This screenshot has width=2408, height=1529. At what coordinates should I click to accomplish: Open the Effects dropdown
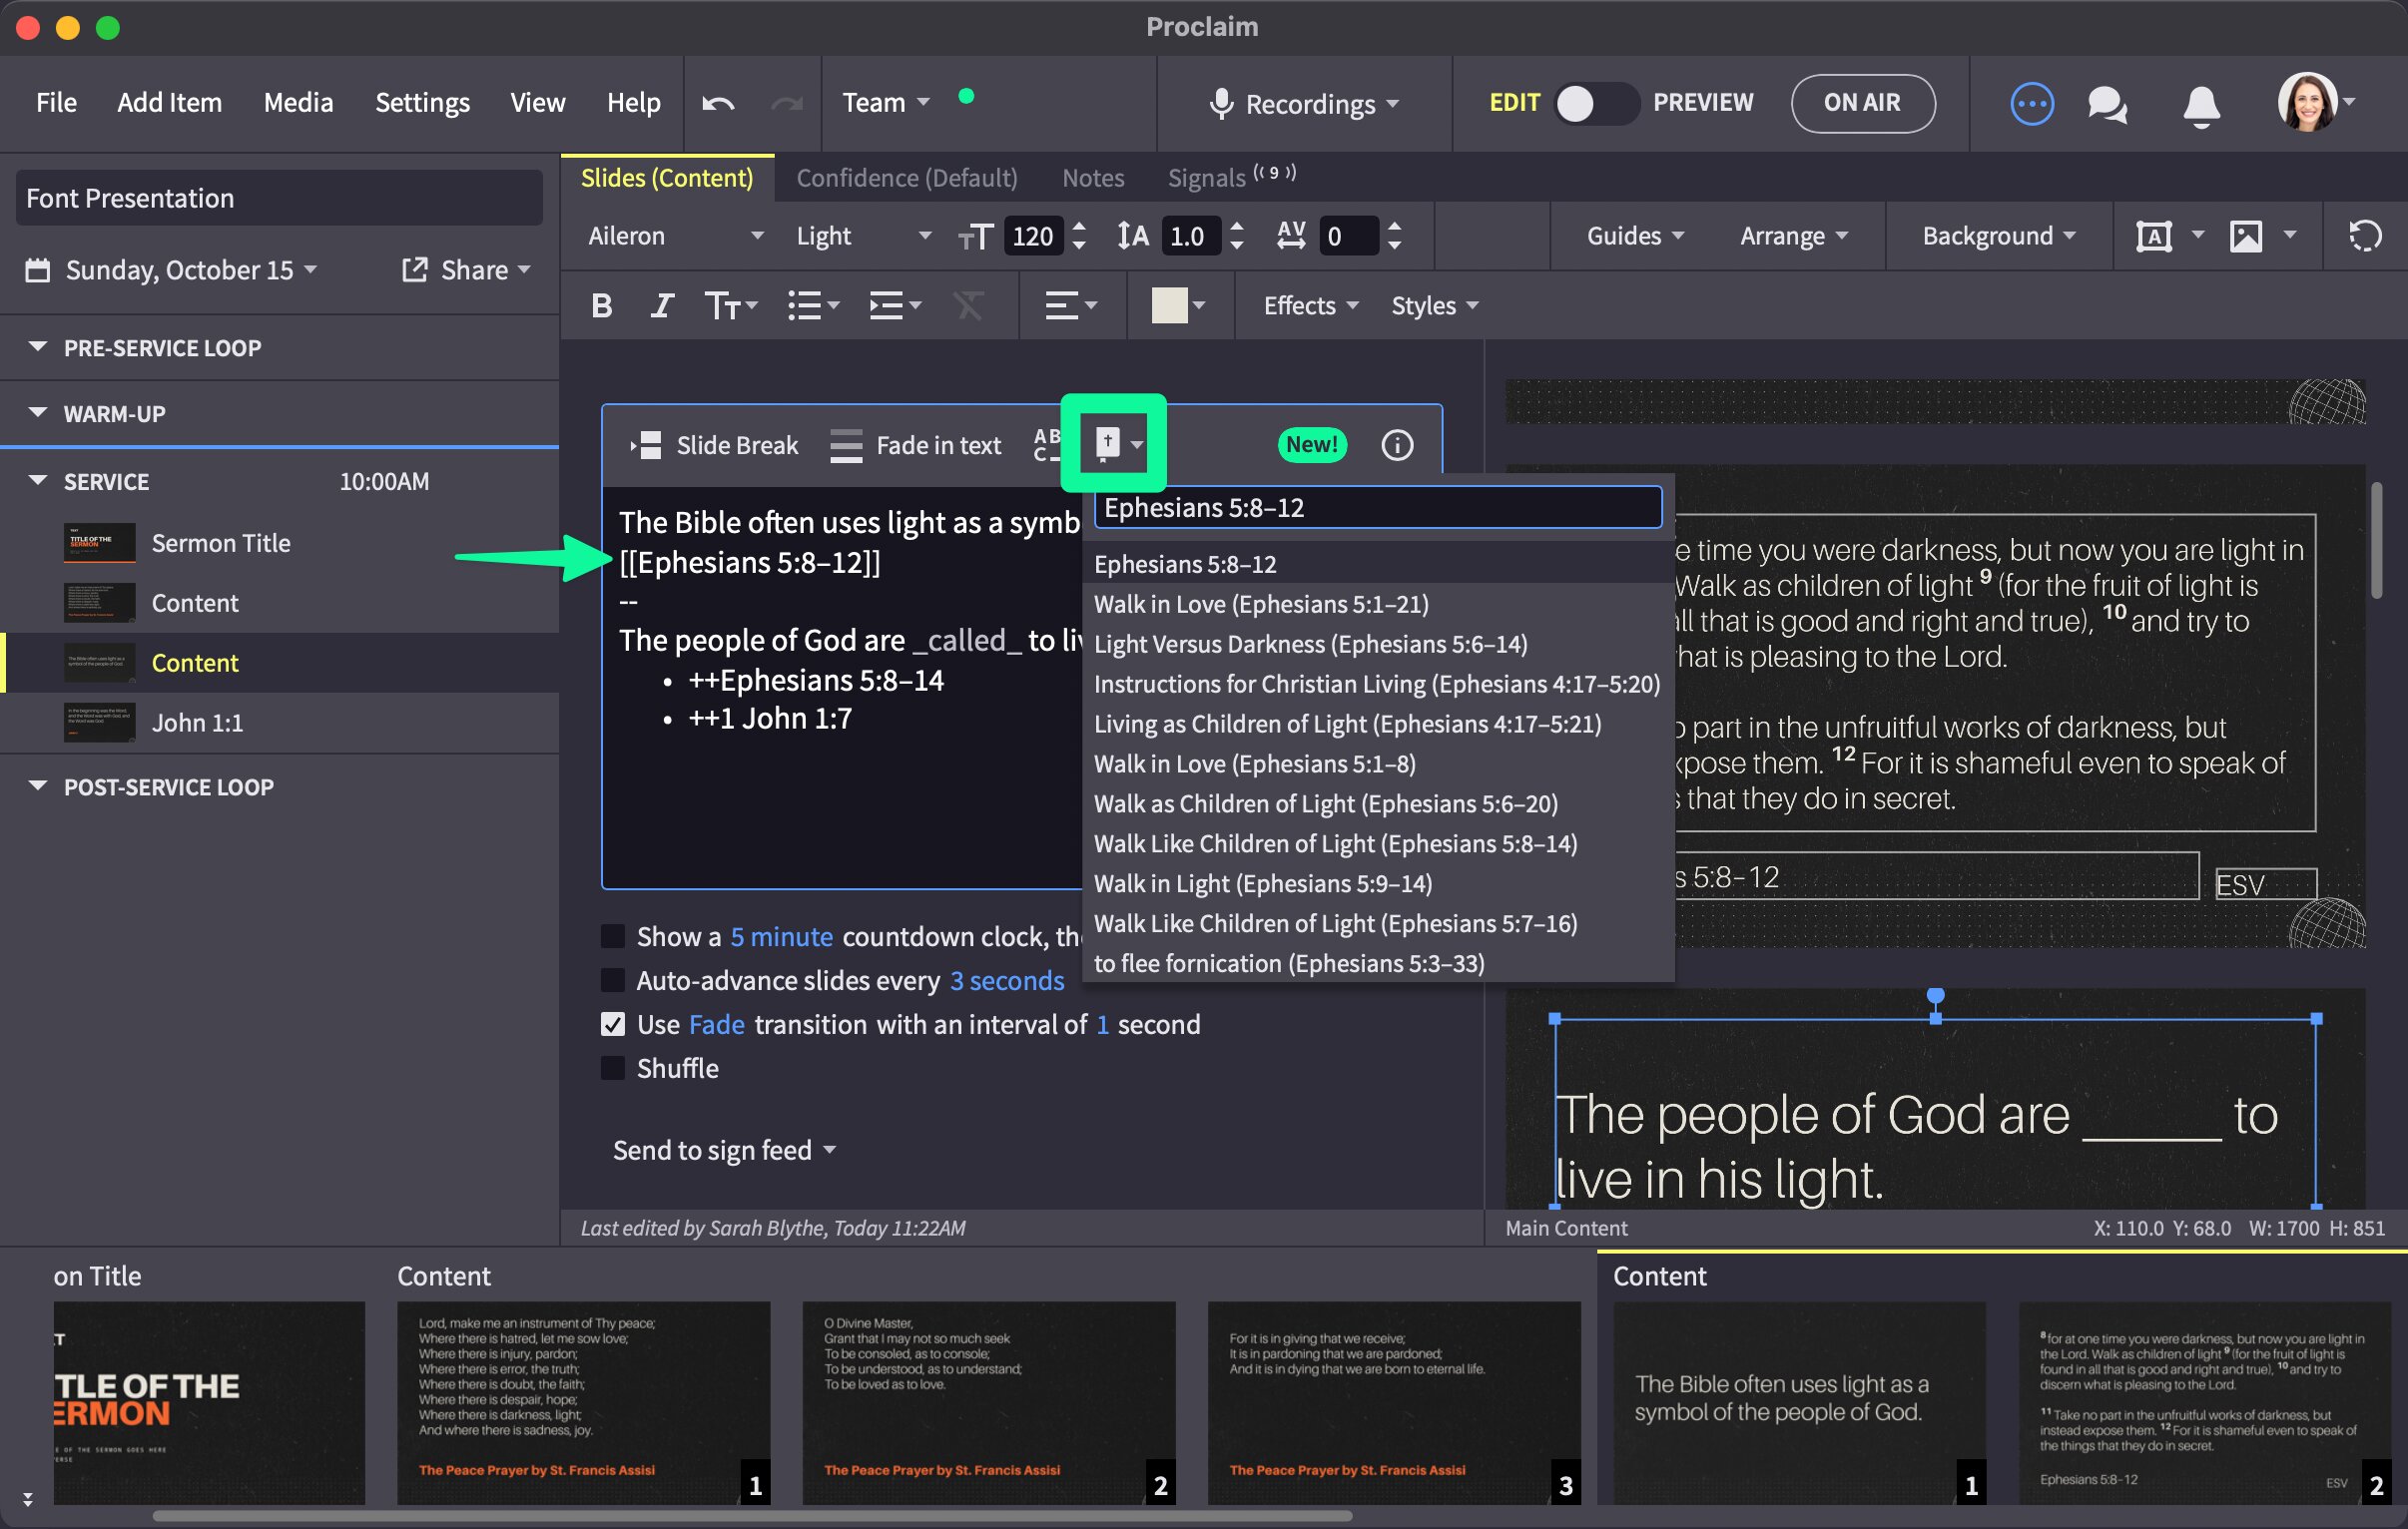1310,306
